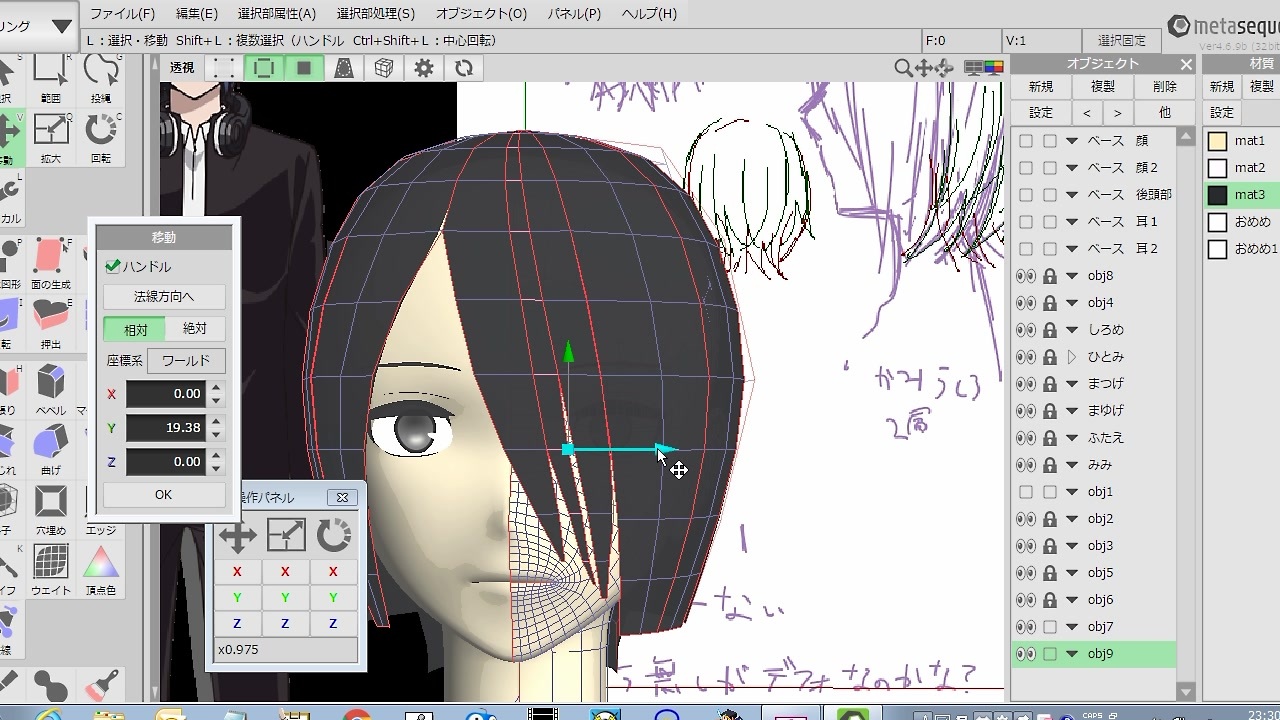Viewport: 1280px width, 720px height.
Task: Open the ワールド coordinate system dropdown
Action: click(186, 361)
